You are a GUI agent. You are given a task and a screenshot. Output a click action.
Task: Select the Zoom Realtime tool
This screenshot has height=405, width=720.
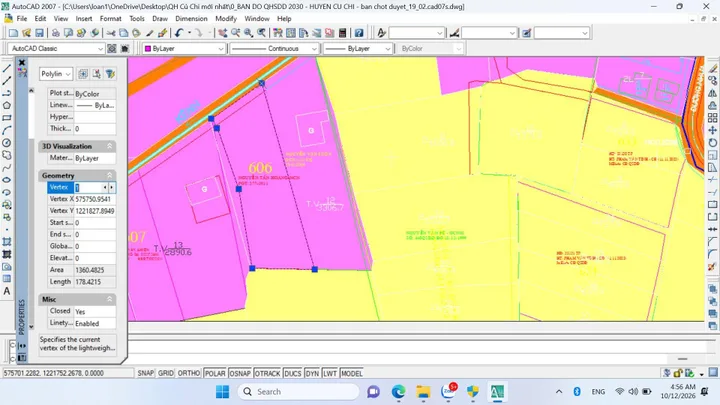tap(236, 33)
